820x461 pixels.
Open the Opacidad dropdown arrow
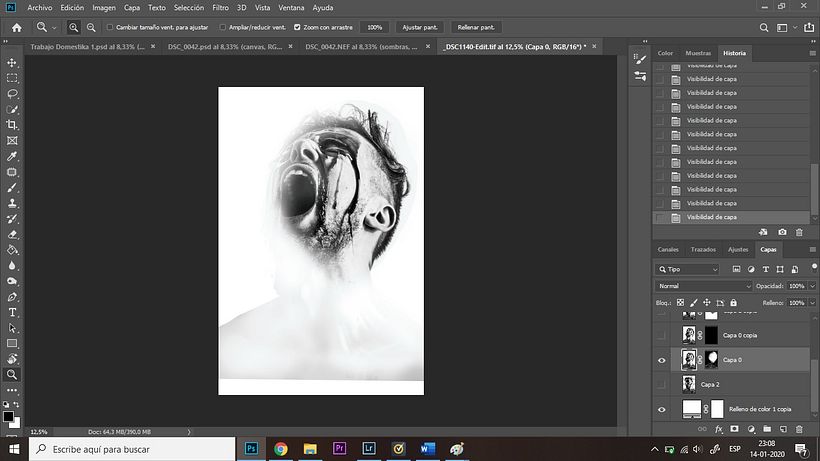pos(813,286)
